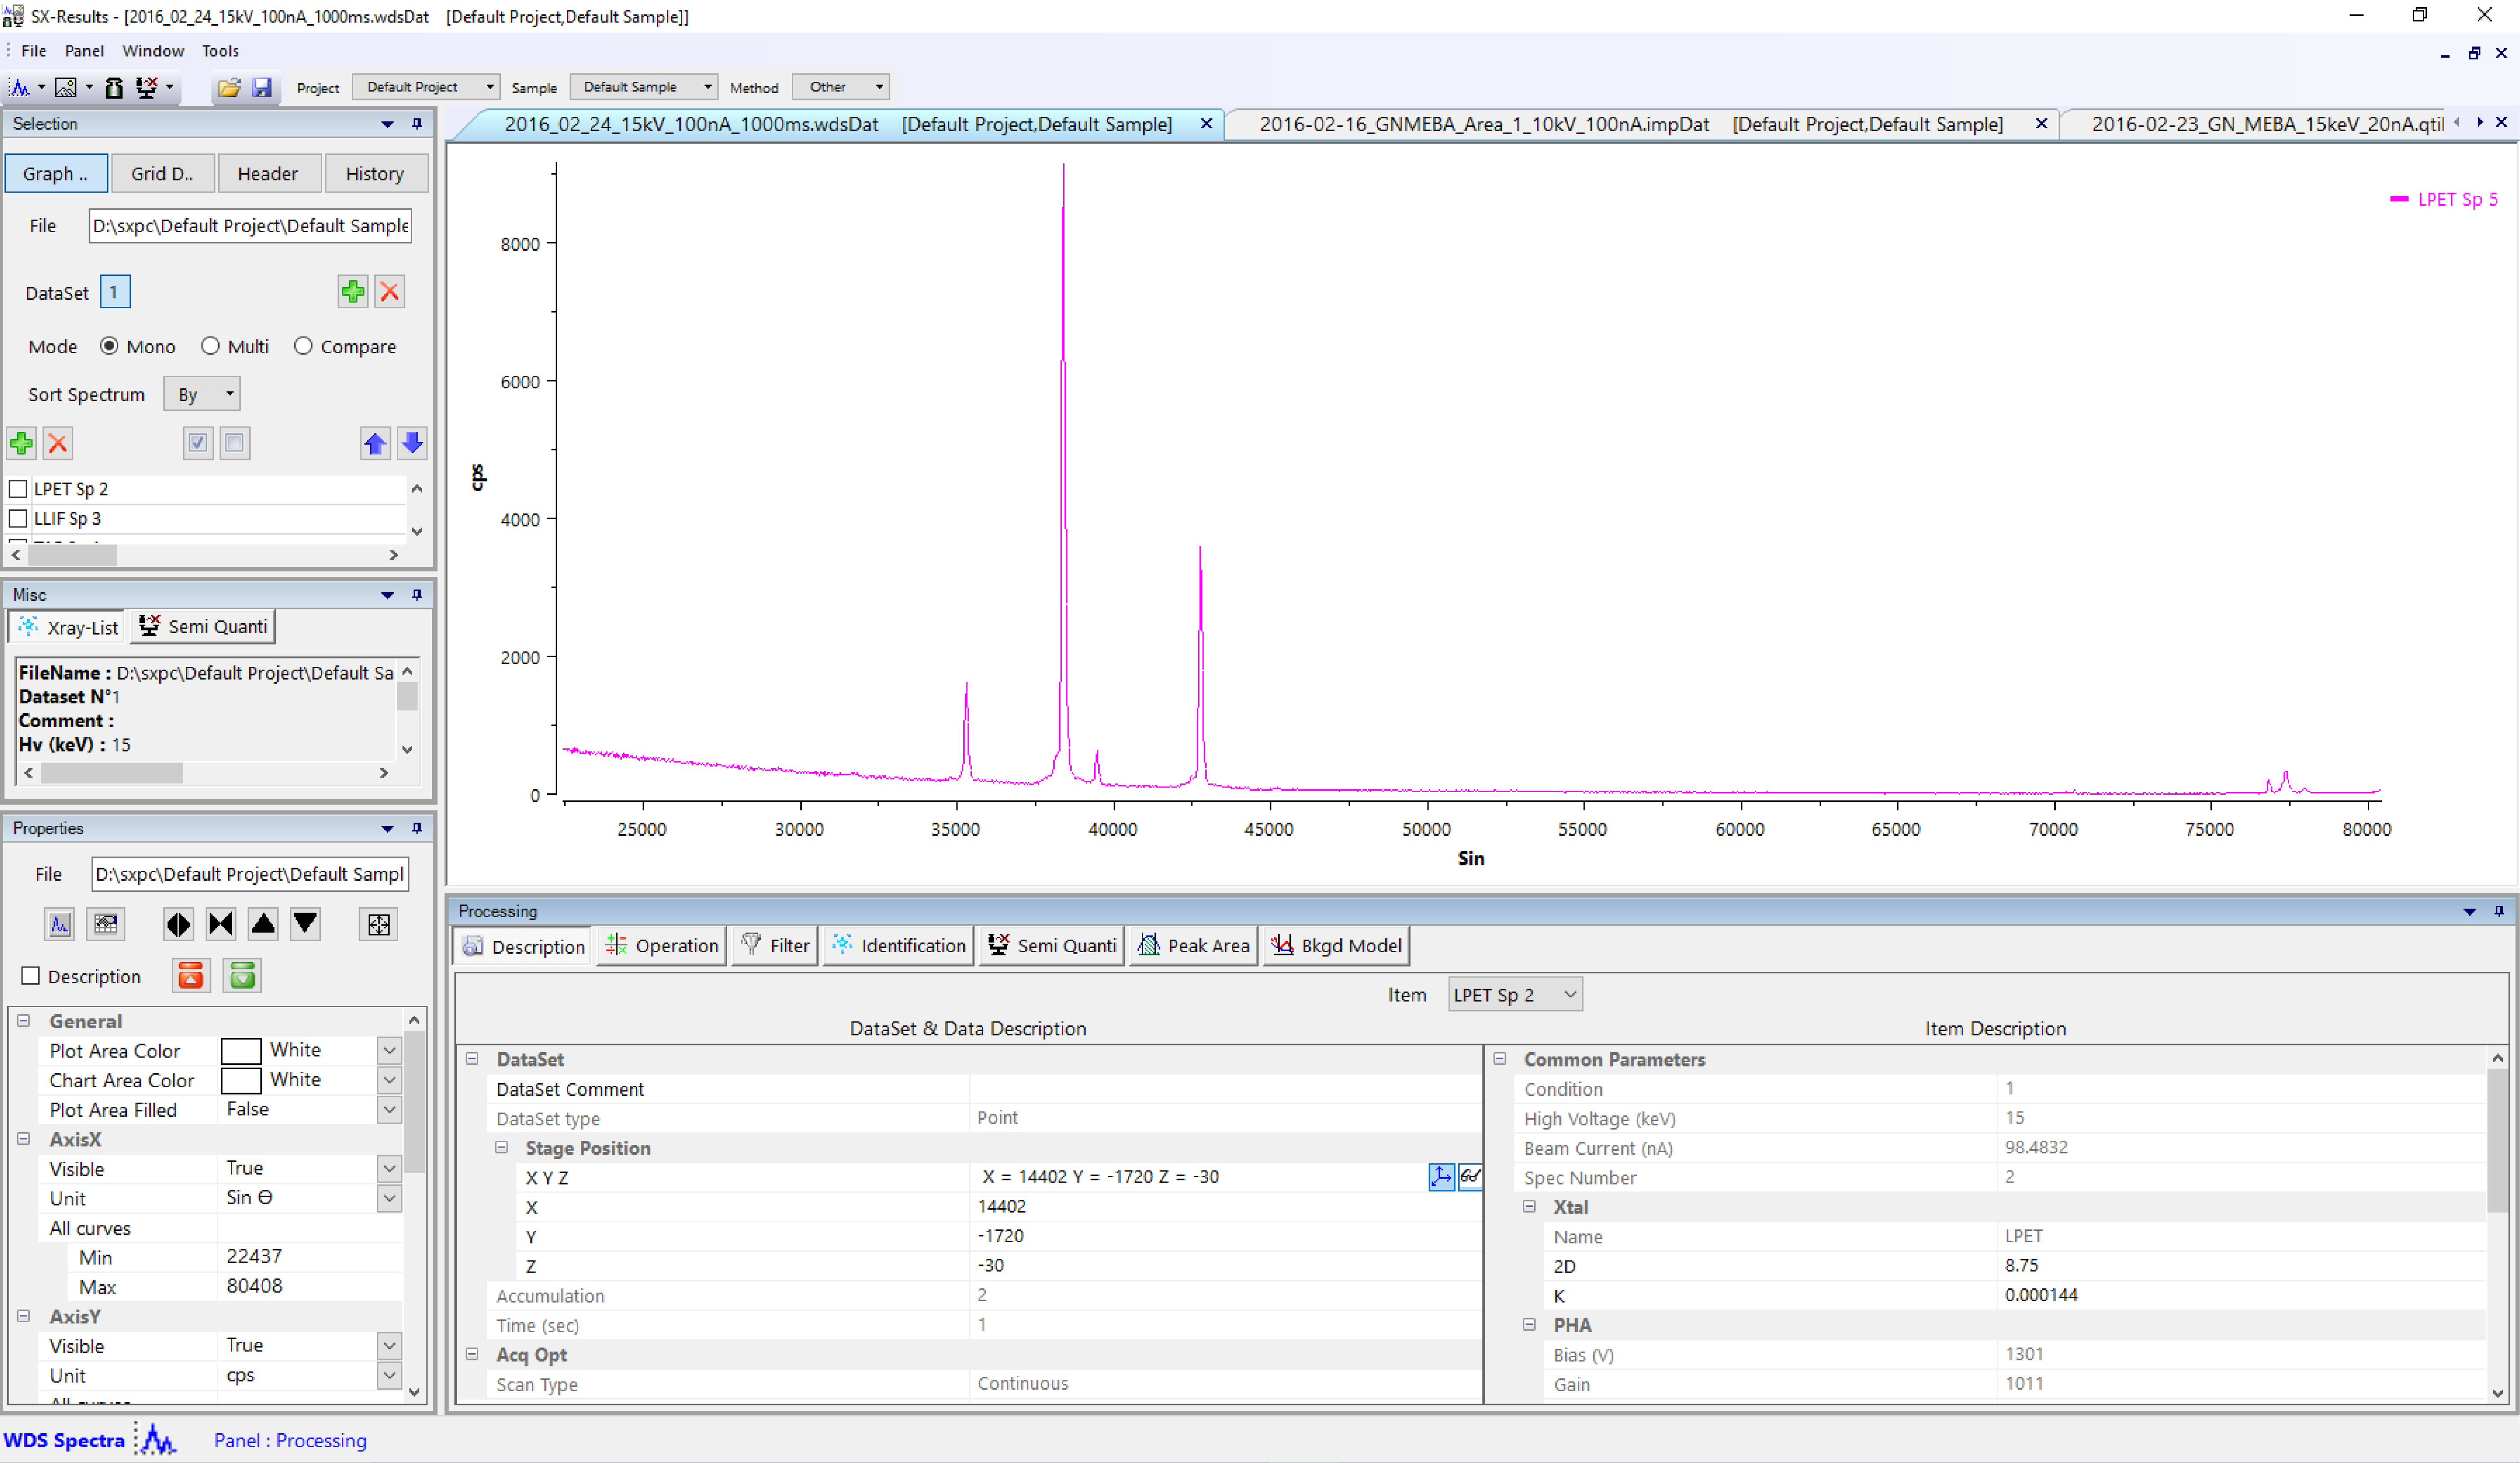Check the LPET Sp 2 spectrum checkbox
The width and height of the screenshot is (2520, 1463).
coord(18,489)
